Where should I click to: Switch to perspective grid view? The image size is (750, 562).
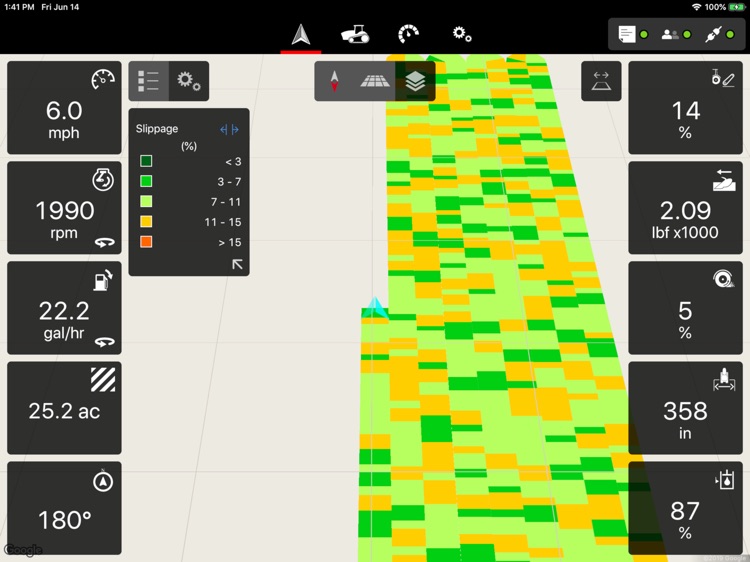coord(375,81)
